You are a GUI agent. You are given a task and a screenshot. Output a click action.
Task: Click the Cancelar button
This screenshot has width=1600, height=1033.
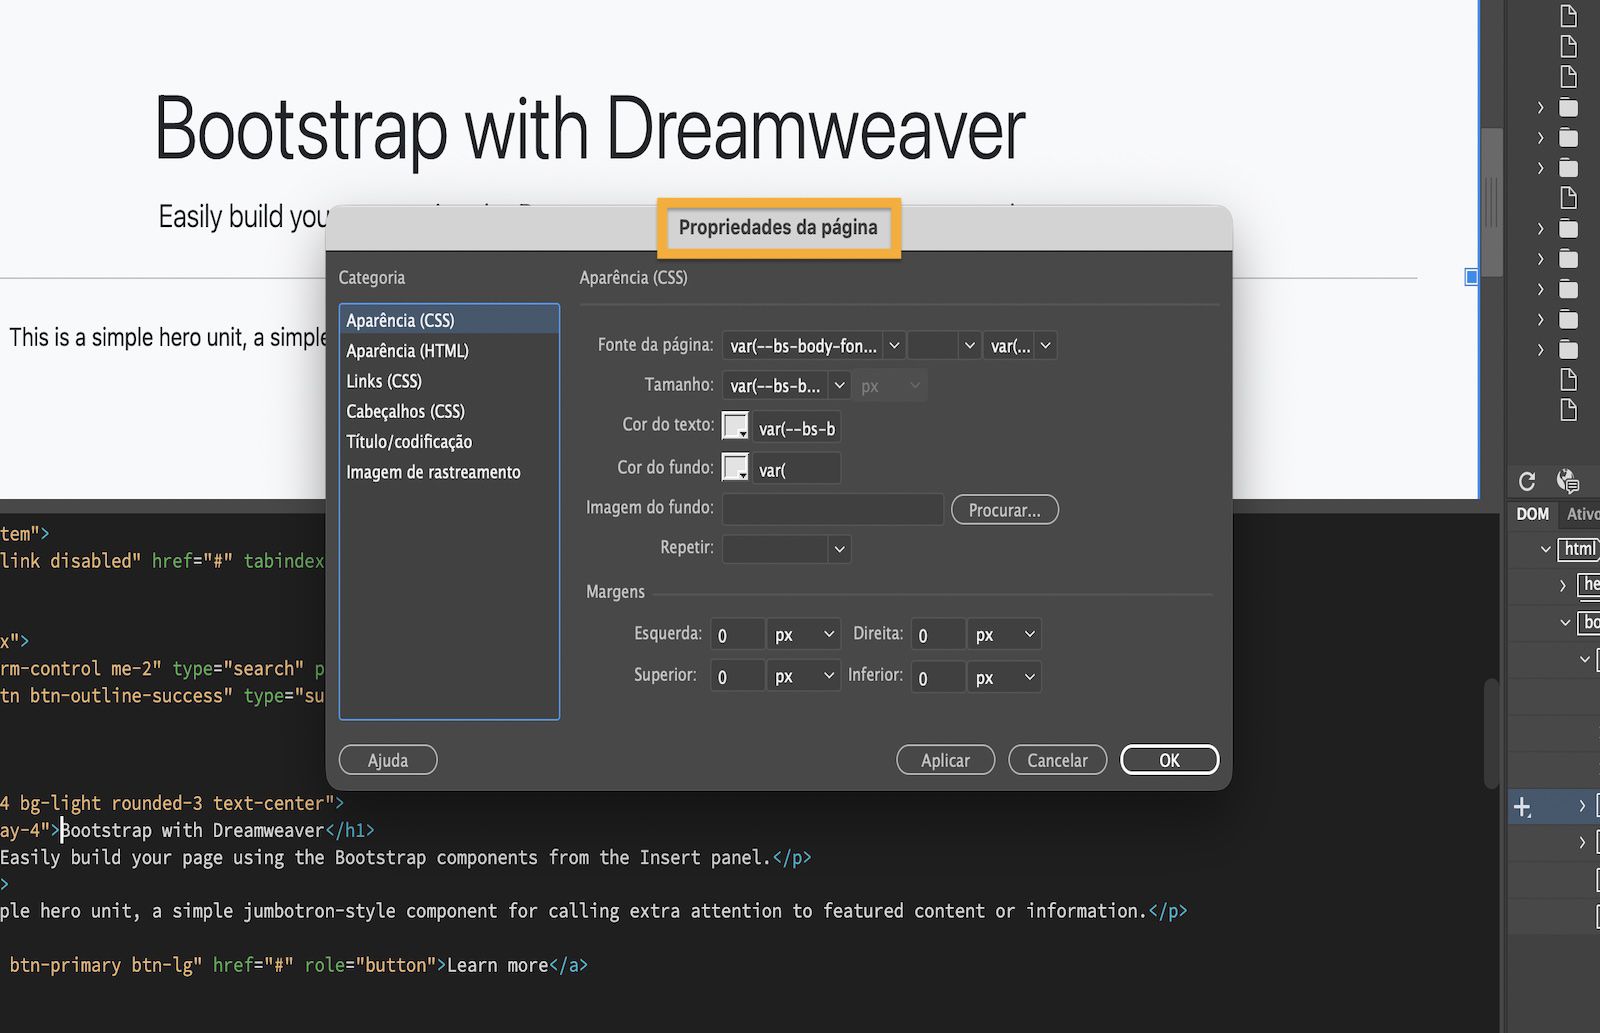[x=1057, y=760]
